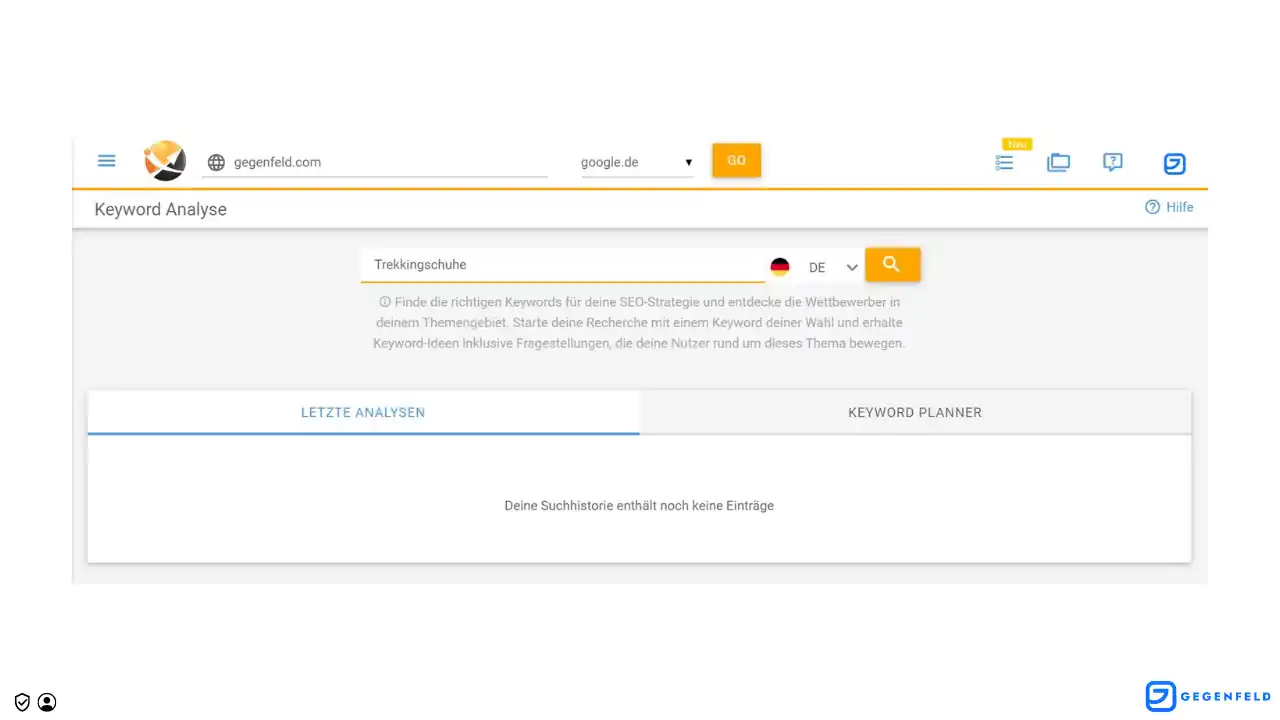Click the orange magnifier search button
1280x720 pixels.
click(x=892, y=265)
